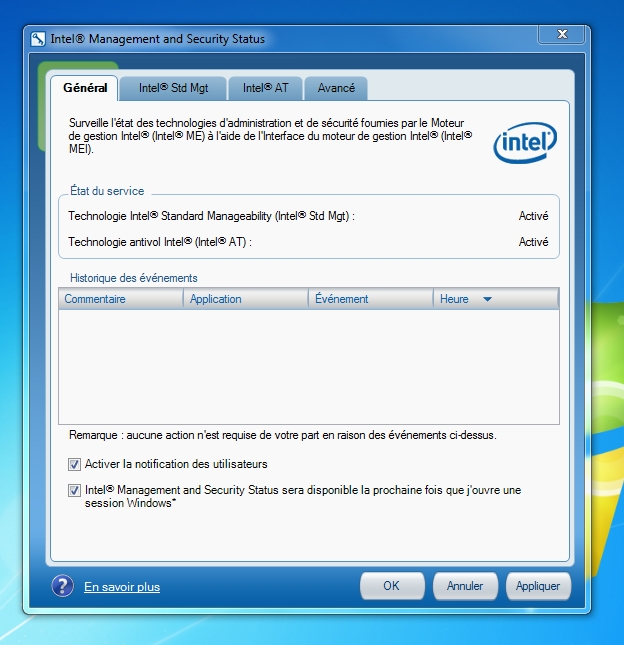The width and height of the screenshot is (624, 645).
Task: Click the État du service heading
Action: click(x=107, y=191)
